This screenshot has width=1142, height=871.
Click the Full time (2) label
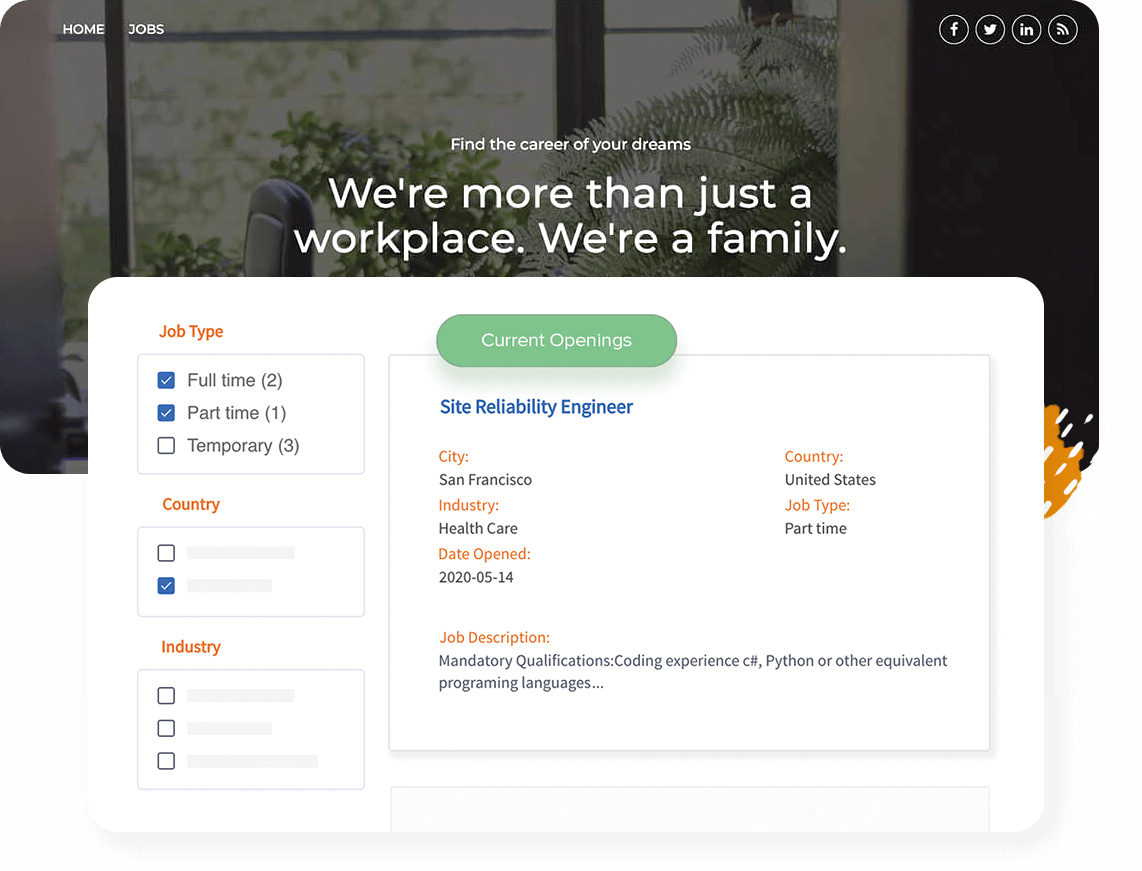pos(235,380)
